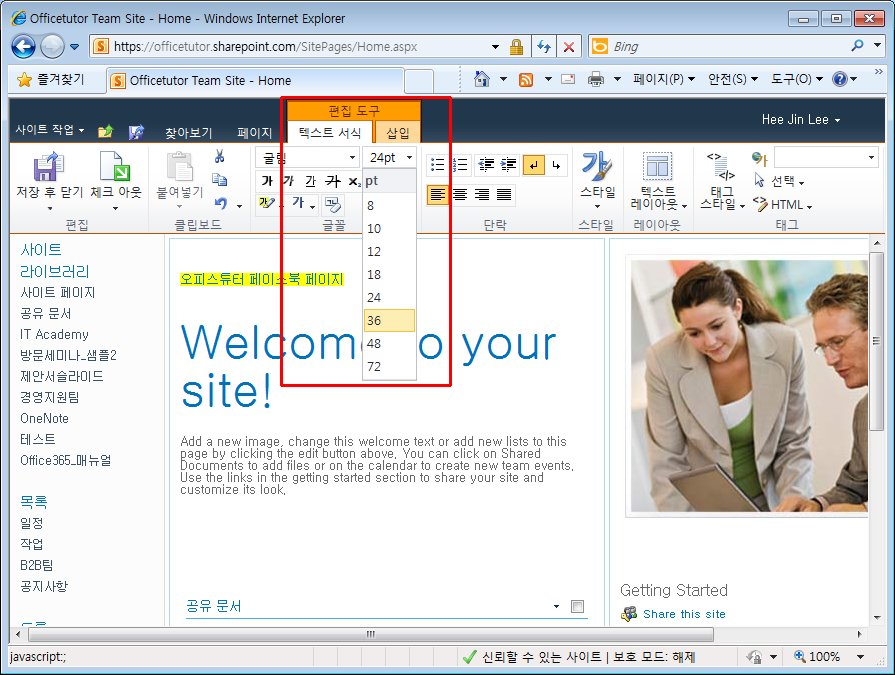Click the RSS feeds toolbar icon

[x=526, y=79]
